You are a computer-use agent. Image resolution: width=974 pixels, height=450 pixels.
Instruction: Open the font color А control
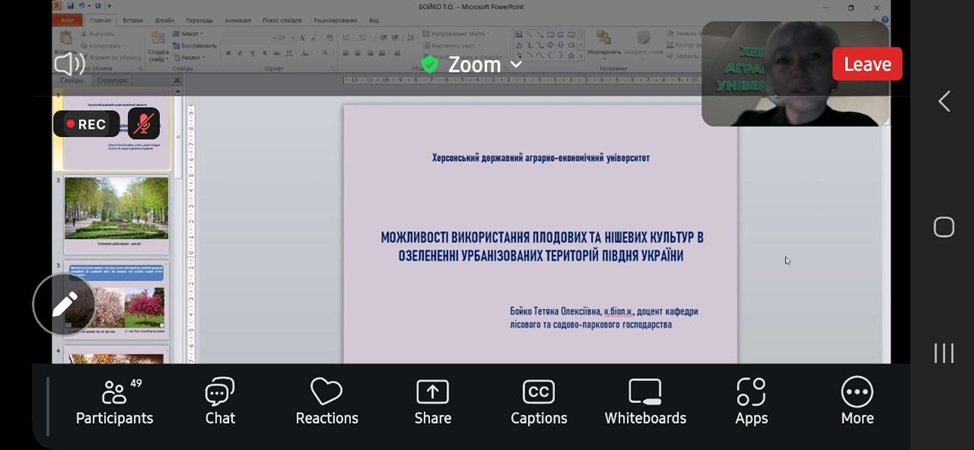pos(325,53)
